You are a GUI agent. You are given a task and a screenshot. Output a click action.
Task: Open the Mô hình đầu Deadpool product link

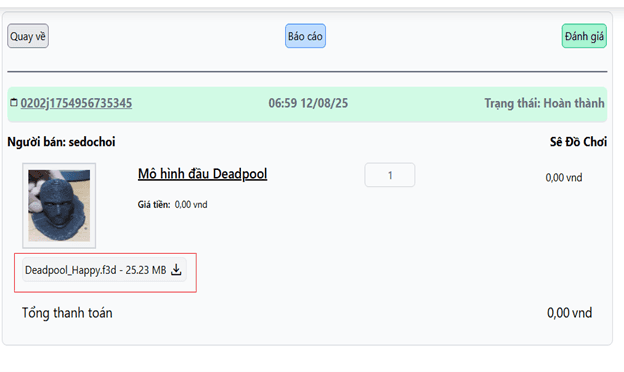coord(202,174)
